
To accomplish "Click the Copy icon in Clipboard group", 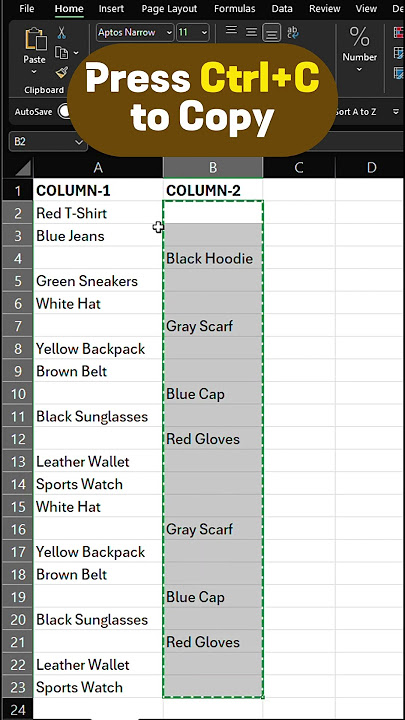I will 62,52.
